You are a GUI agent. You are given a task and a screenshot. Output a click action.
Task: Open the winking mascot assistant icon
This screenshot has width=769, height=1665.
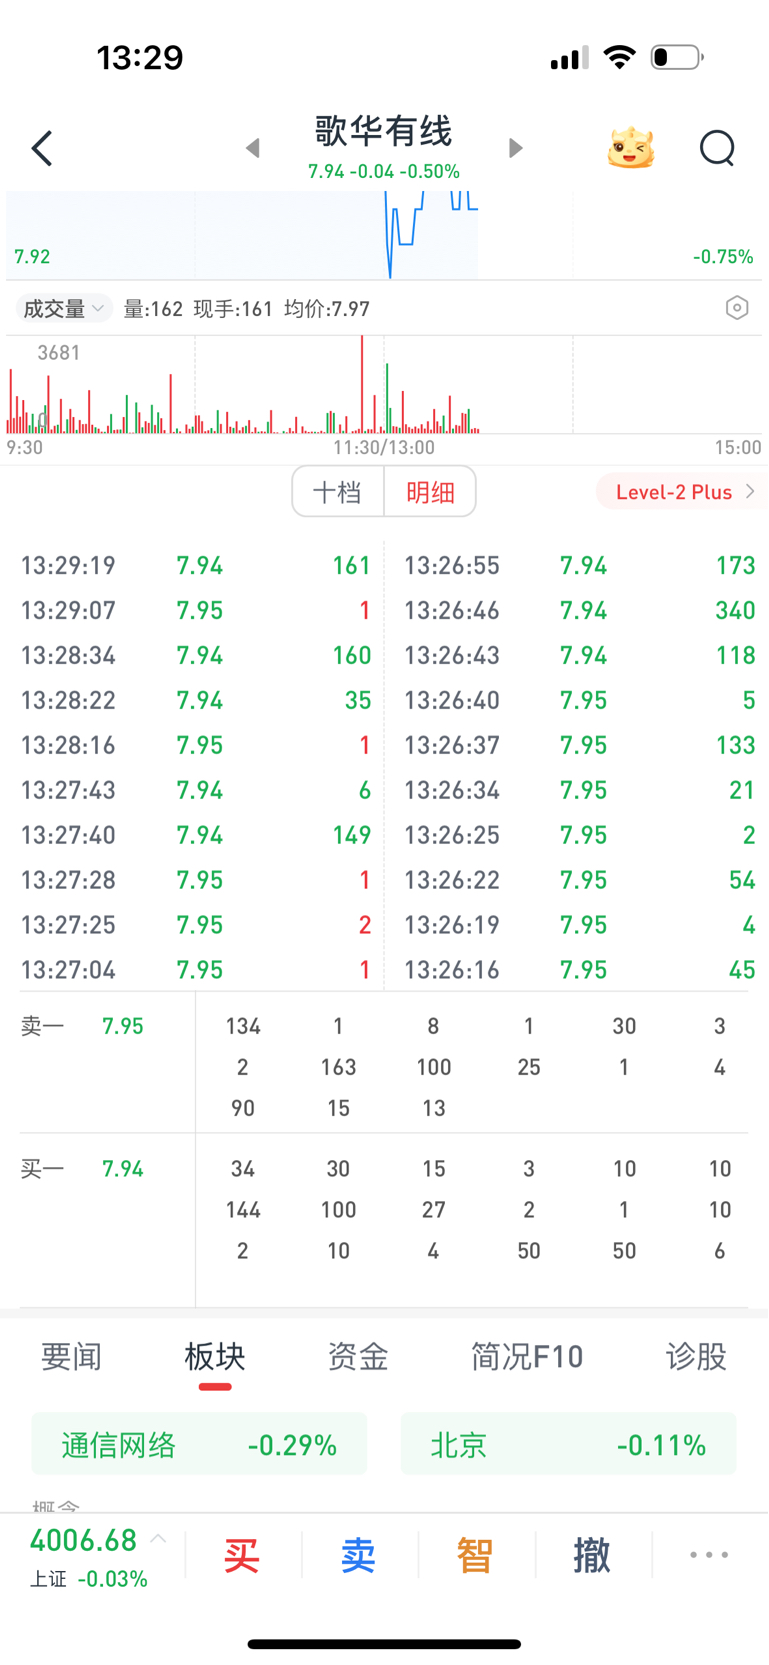(631, 149)
